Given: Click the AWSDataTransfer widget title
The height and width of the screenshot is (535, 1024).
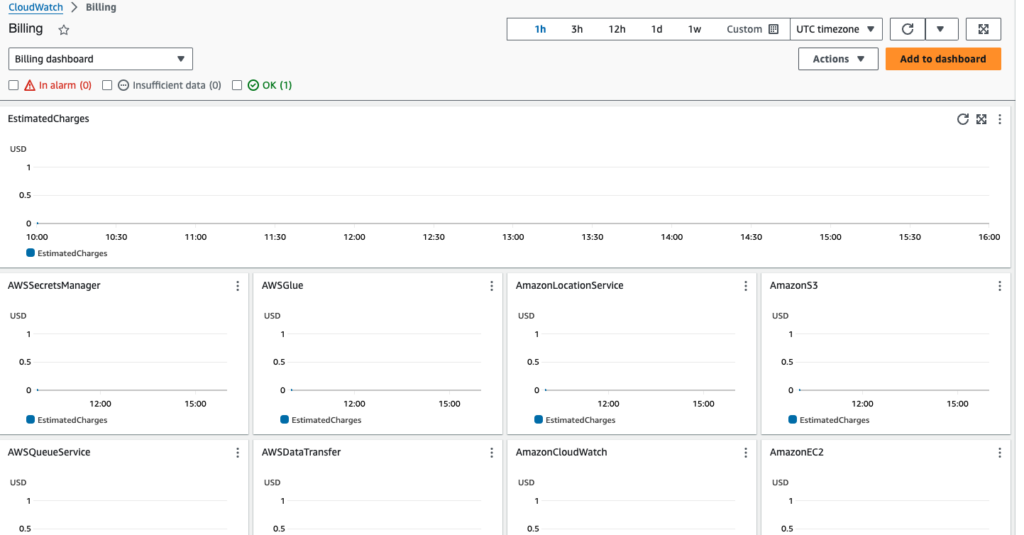Looking at the screenshot, I should [x=301, y=452].
